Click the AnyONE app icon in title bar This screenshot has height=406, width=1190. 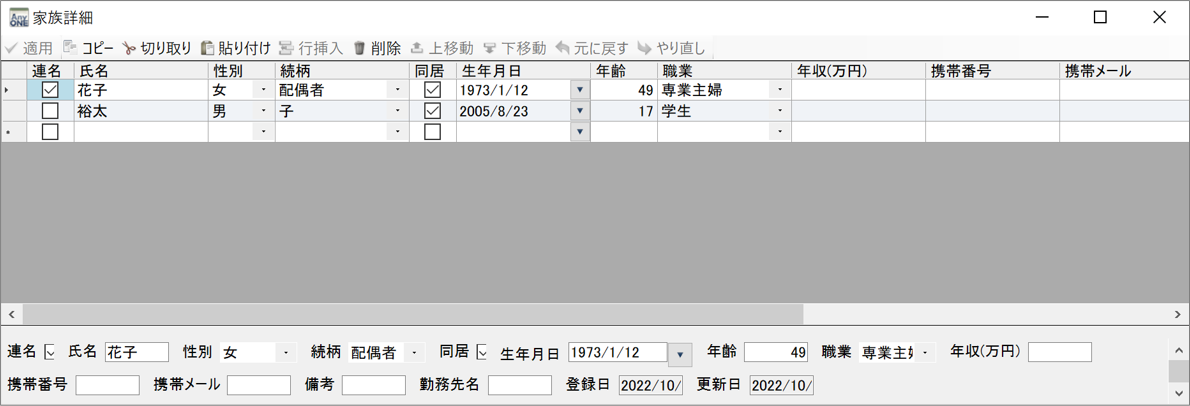17,17
